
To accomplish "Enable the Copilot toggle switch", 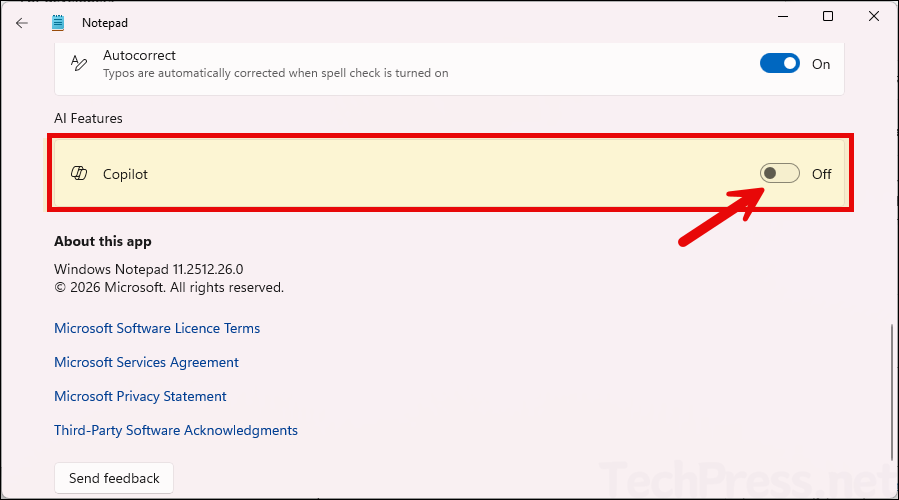I will 779,174.
